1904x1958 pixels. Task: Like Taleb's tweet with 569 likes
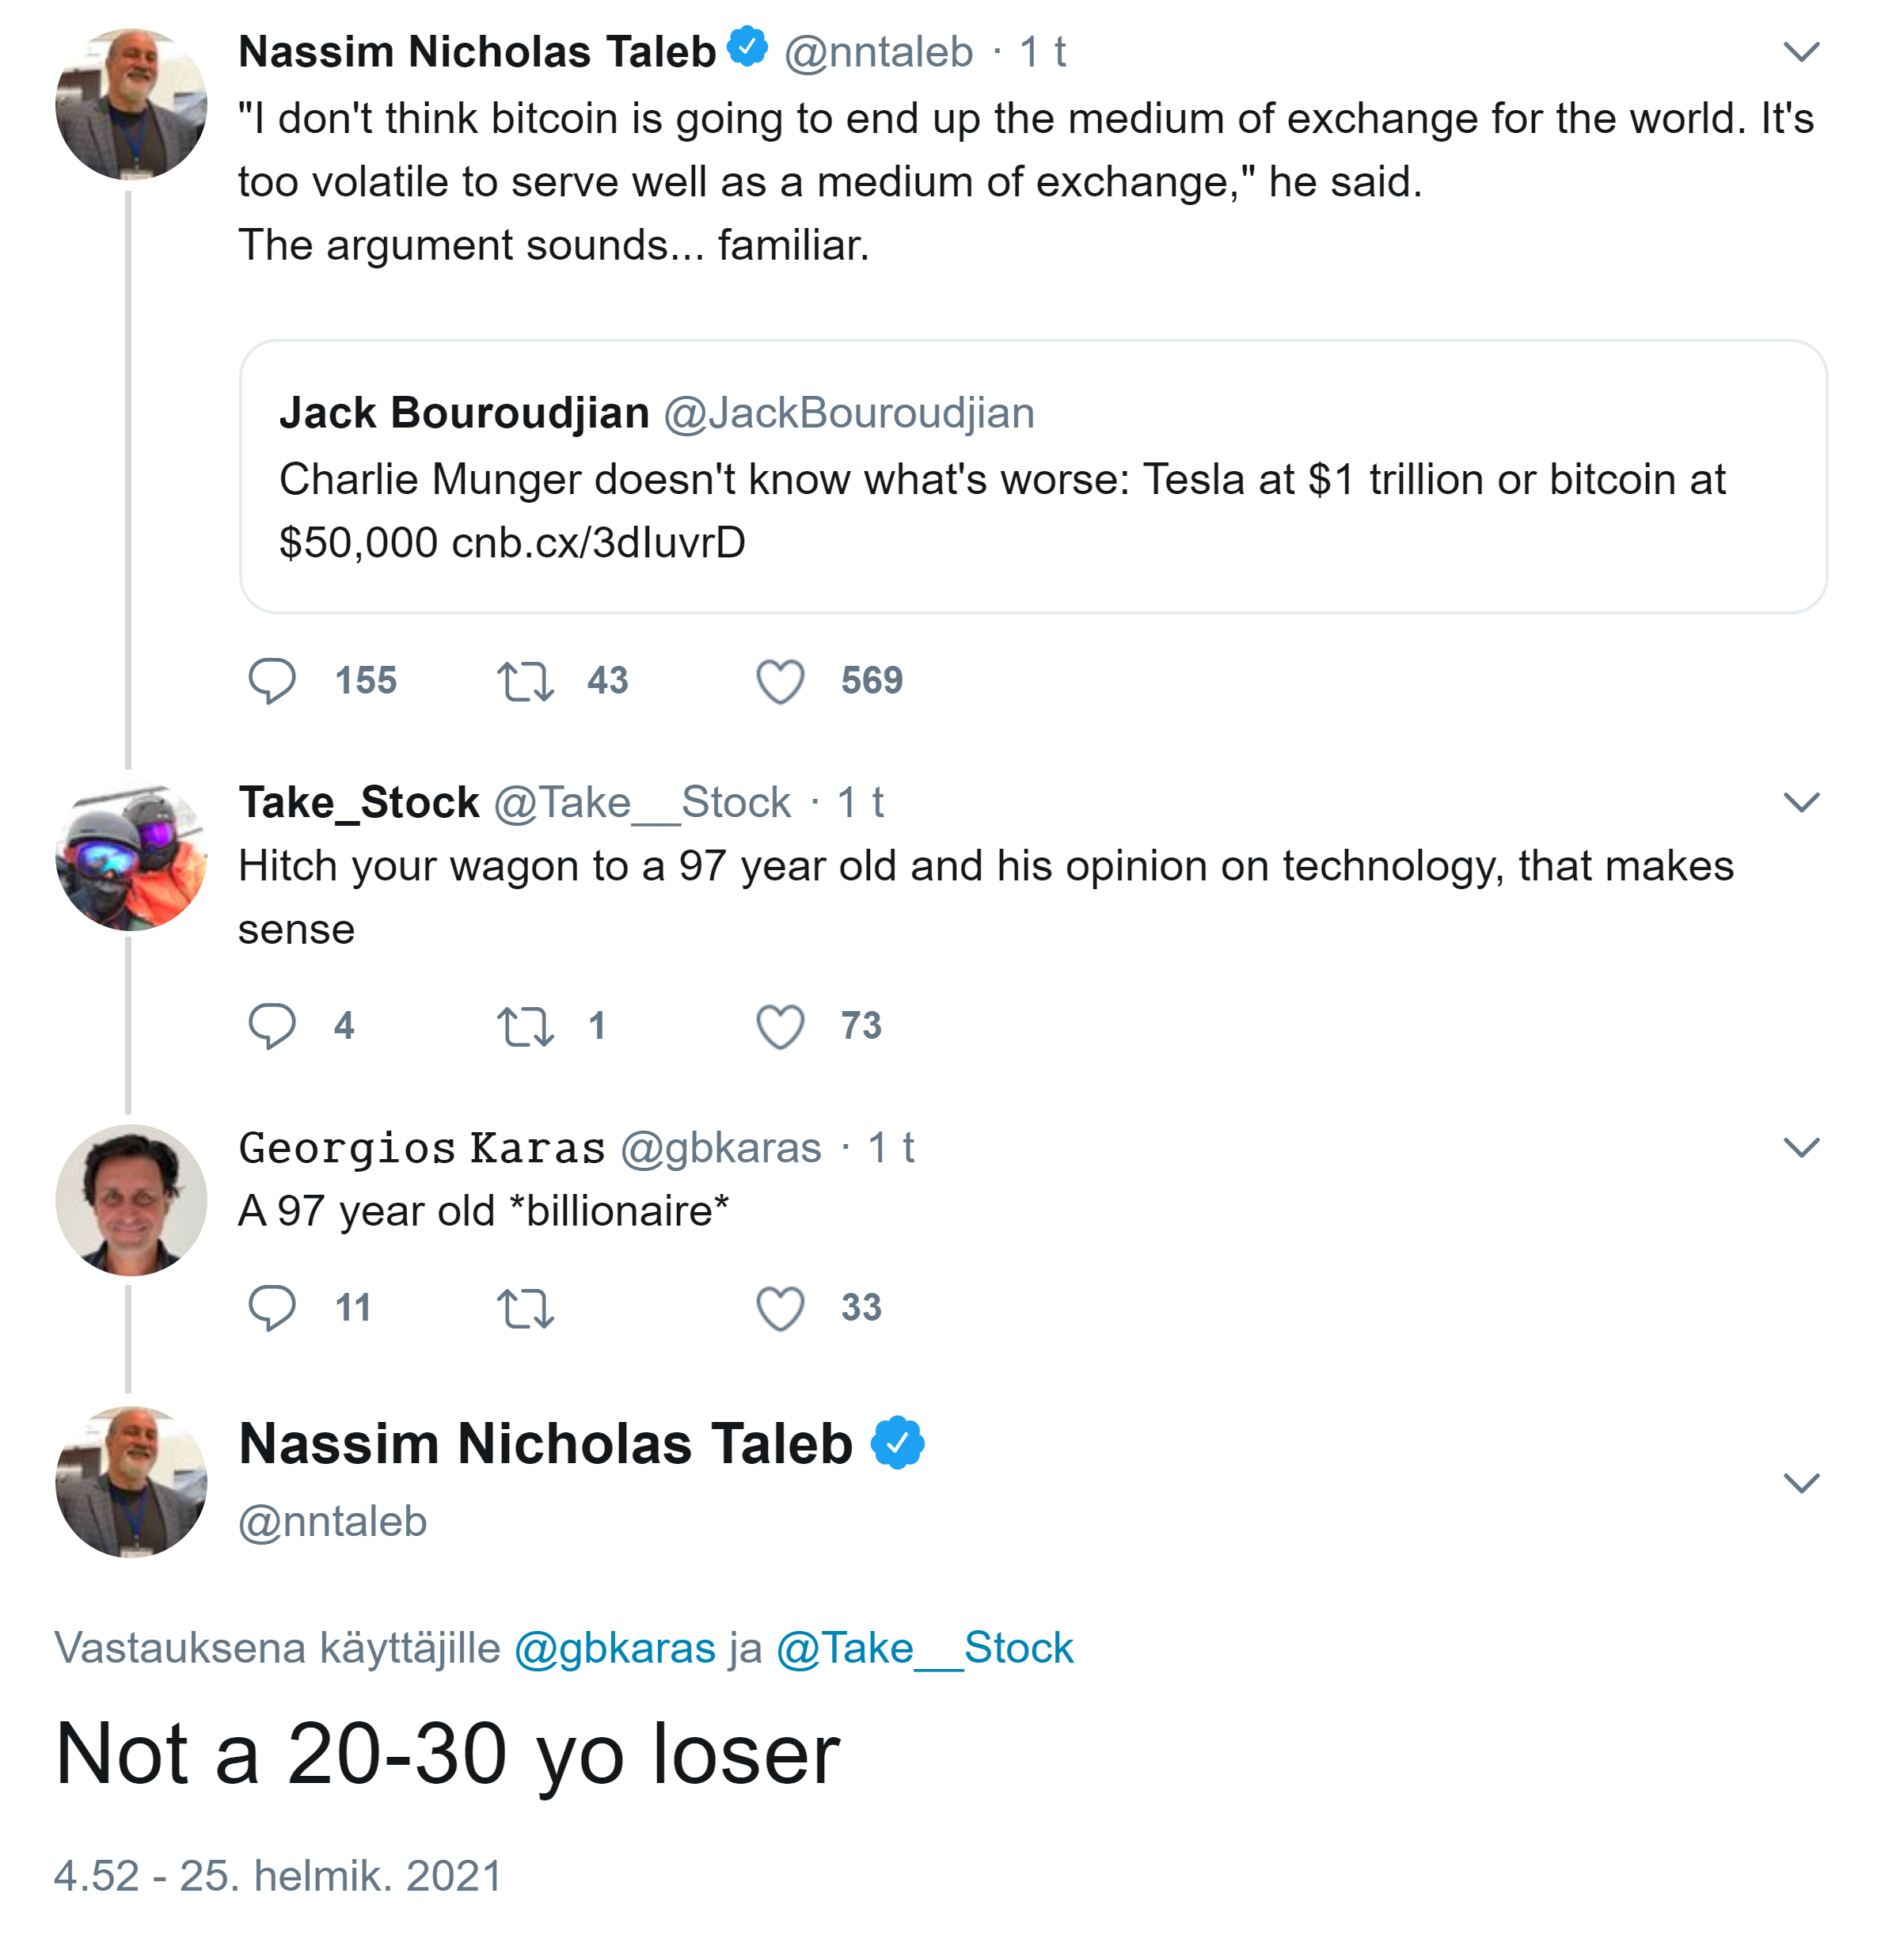(780, 681)
